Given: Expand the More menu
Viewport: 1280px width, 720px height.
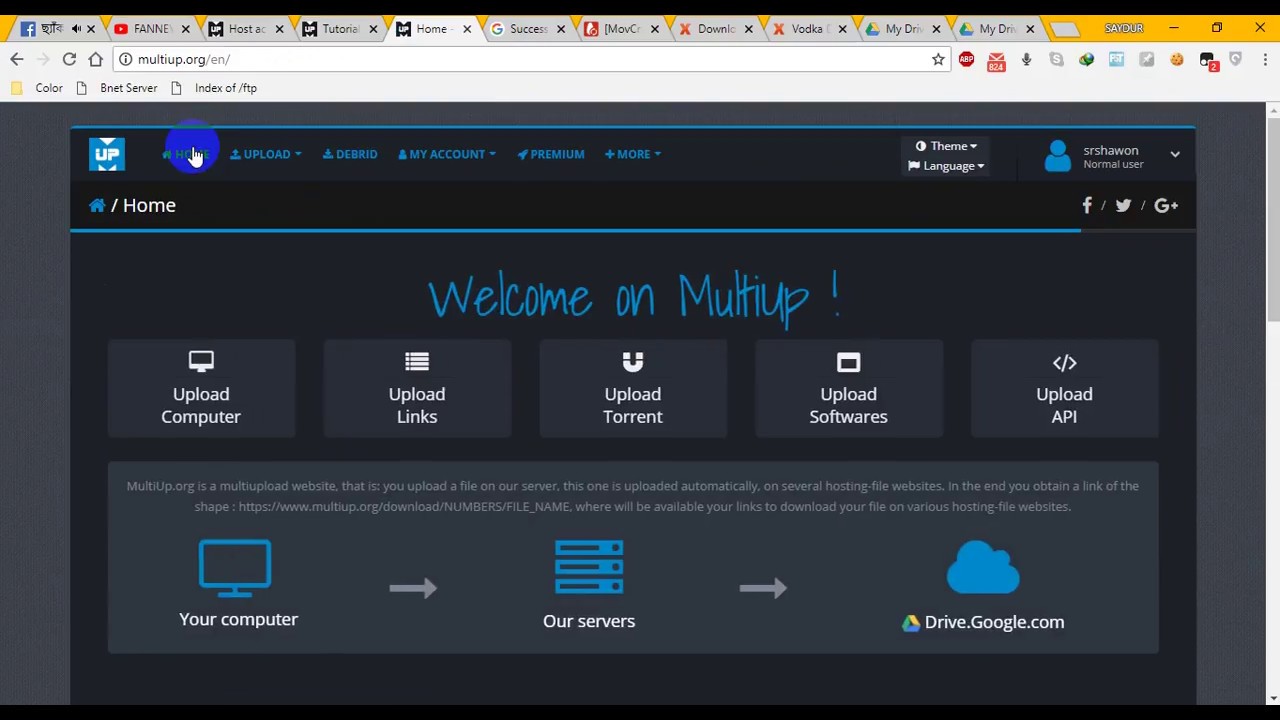Looking at the screenshot, I should tap(633, 154).
